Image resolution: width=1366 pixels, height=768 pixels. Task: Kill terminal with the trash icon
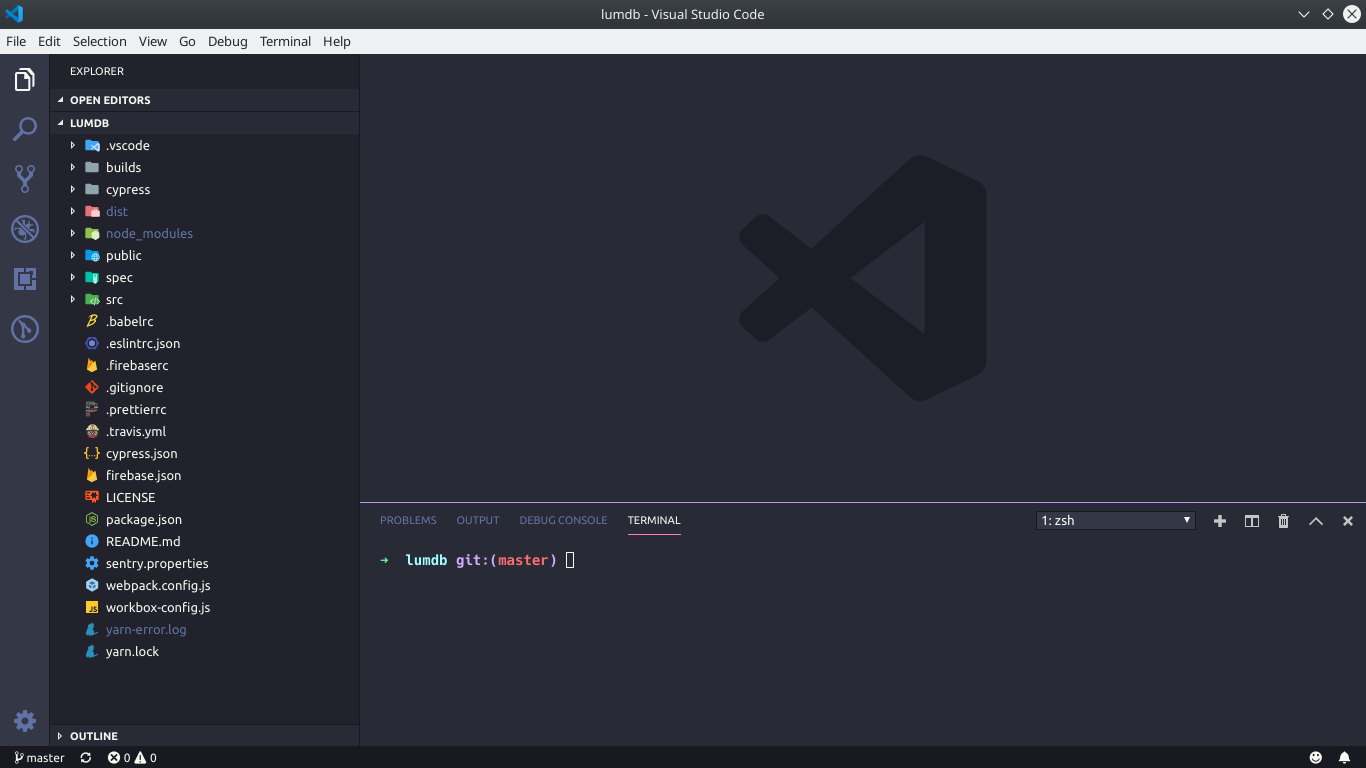click(x=1284, y=521)
